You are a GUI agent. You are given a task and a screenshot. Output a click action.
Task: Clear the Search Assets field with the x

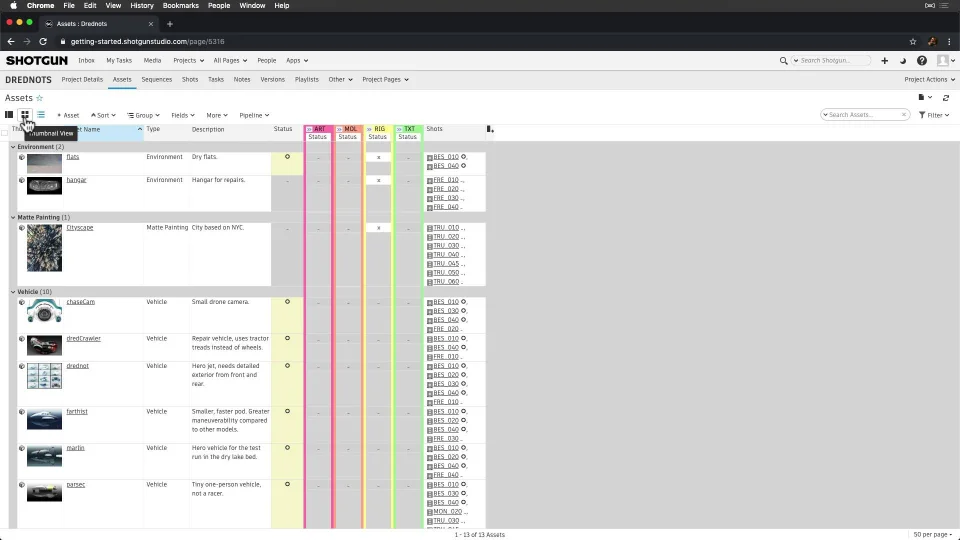[x=904, y=114]
